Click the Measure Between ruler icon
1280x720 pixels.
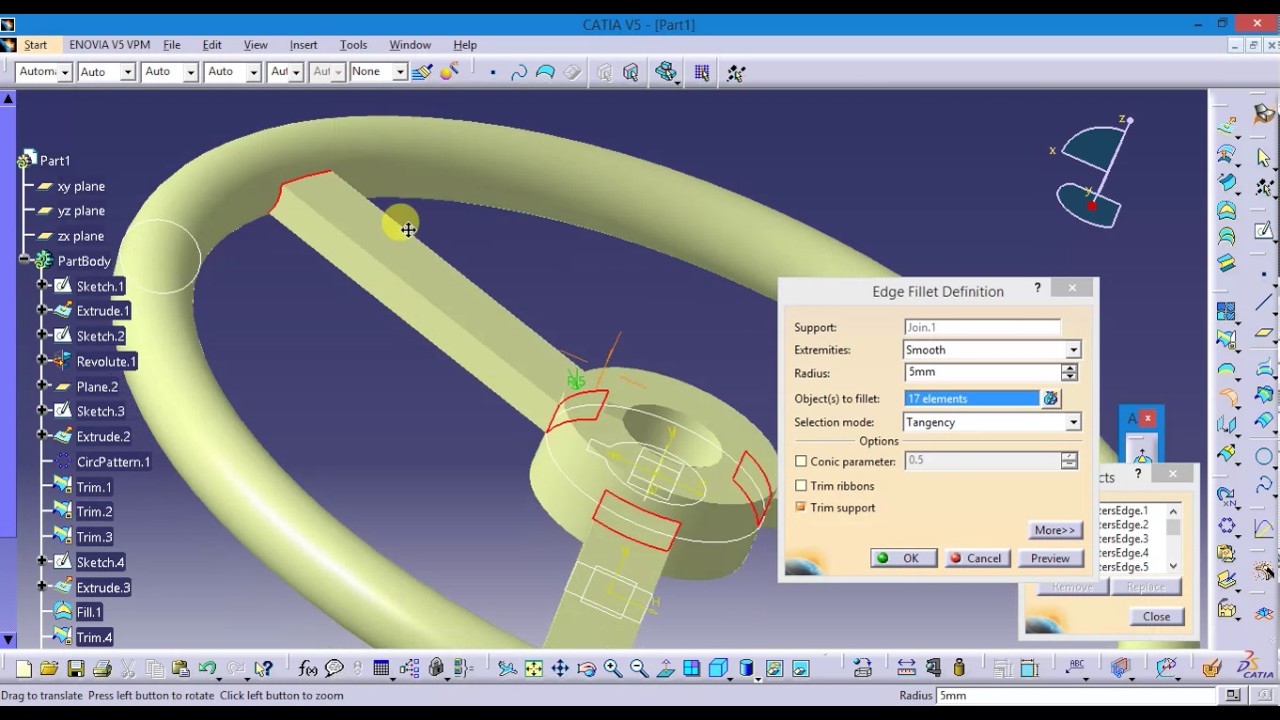point(906,669)
